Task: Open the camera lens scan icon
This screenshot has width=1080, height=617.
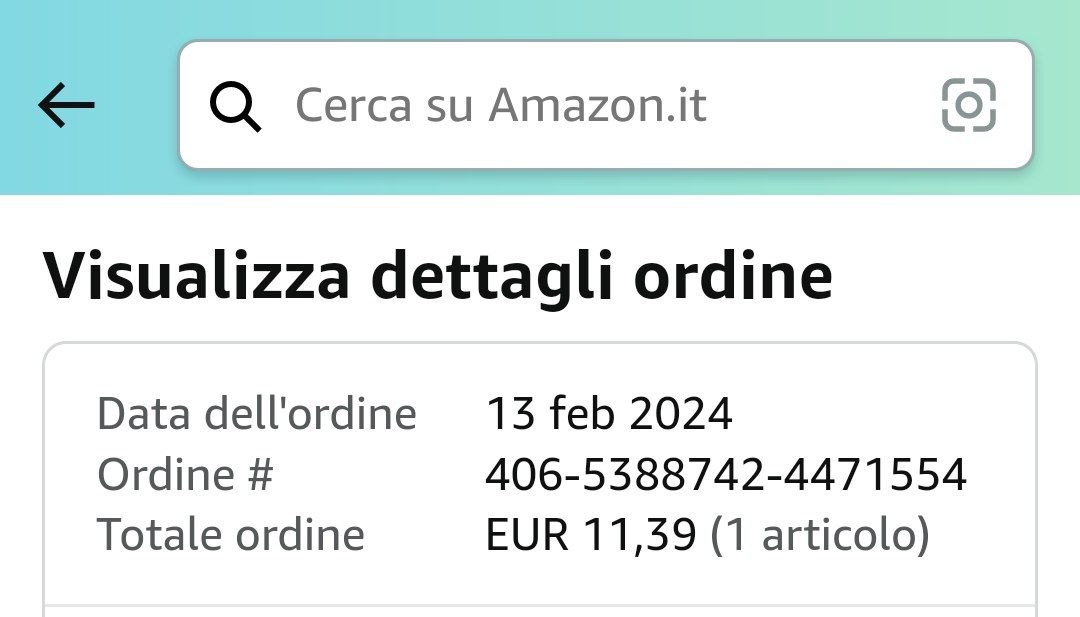Action: pos(968,105)
